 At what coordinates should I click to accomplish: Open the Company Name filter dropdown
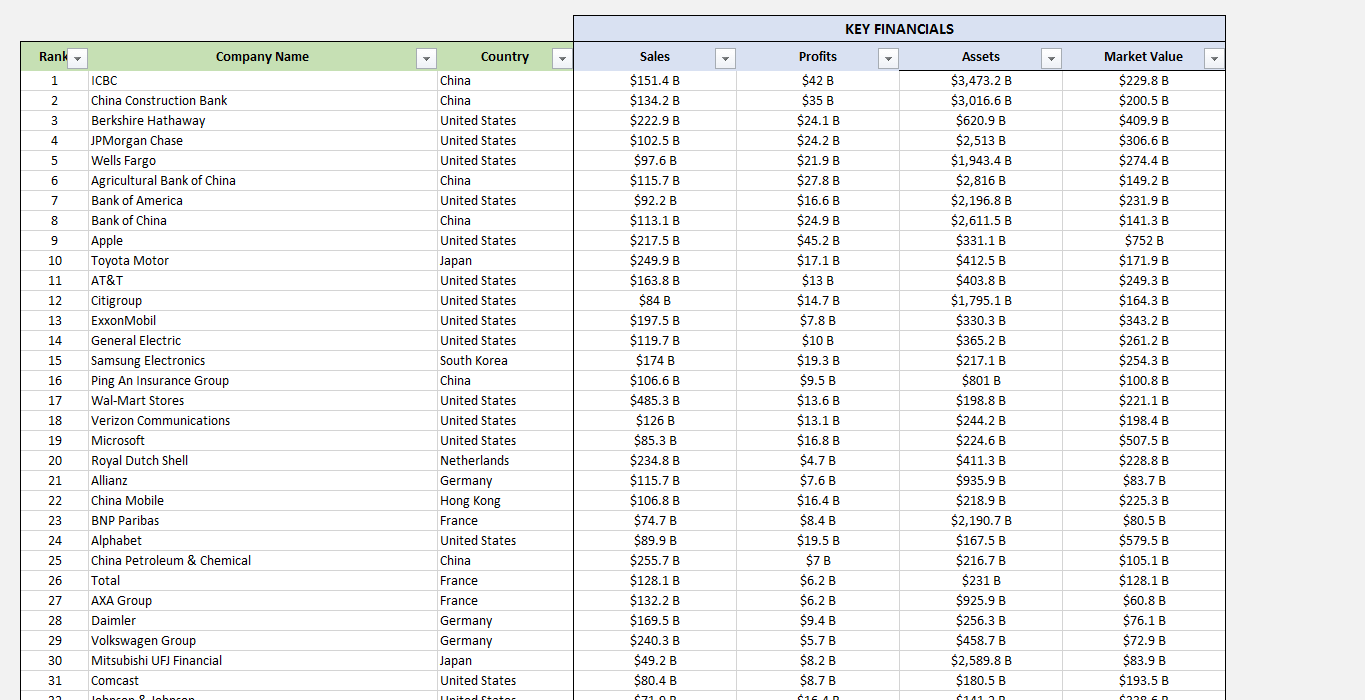426,59
